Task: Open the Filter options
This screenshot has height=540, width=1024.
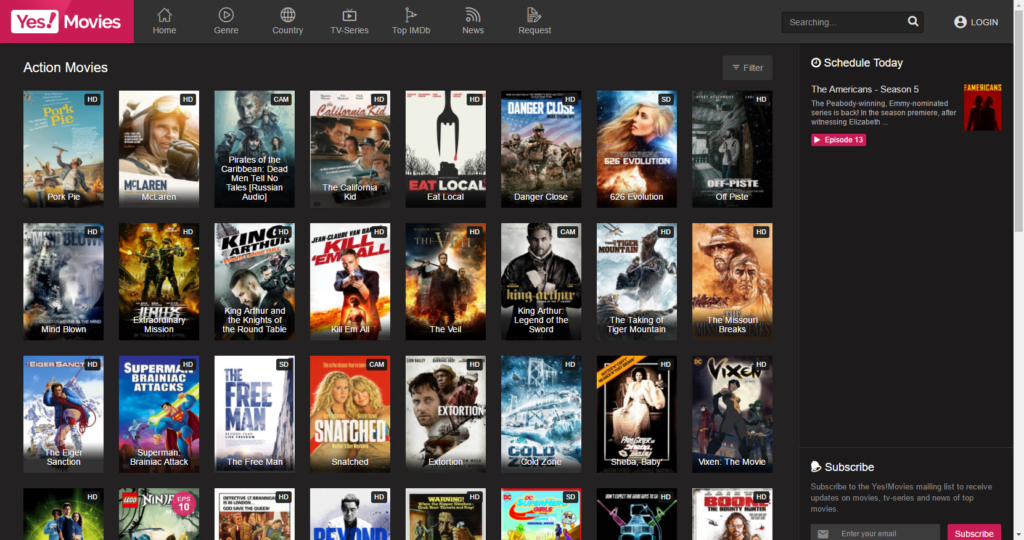Action: (x=747, y=68)
